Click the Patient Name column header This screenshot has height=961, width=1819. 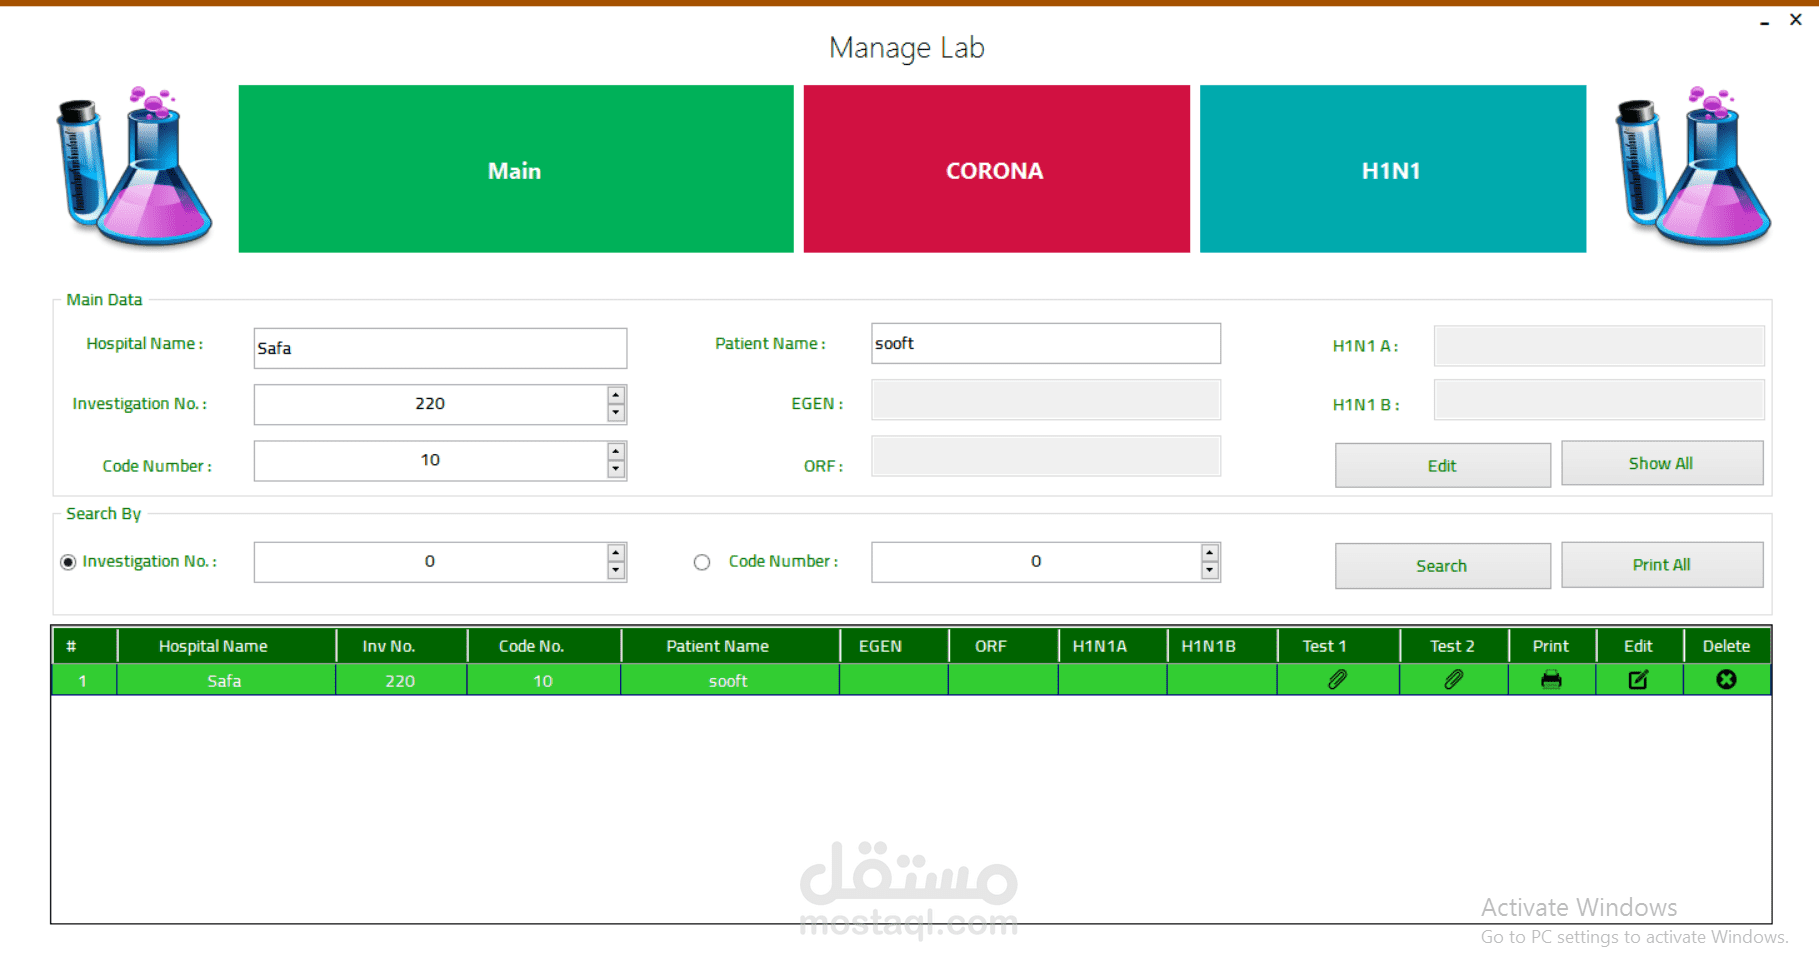(x=730, y=646)
